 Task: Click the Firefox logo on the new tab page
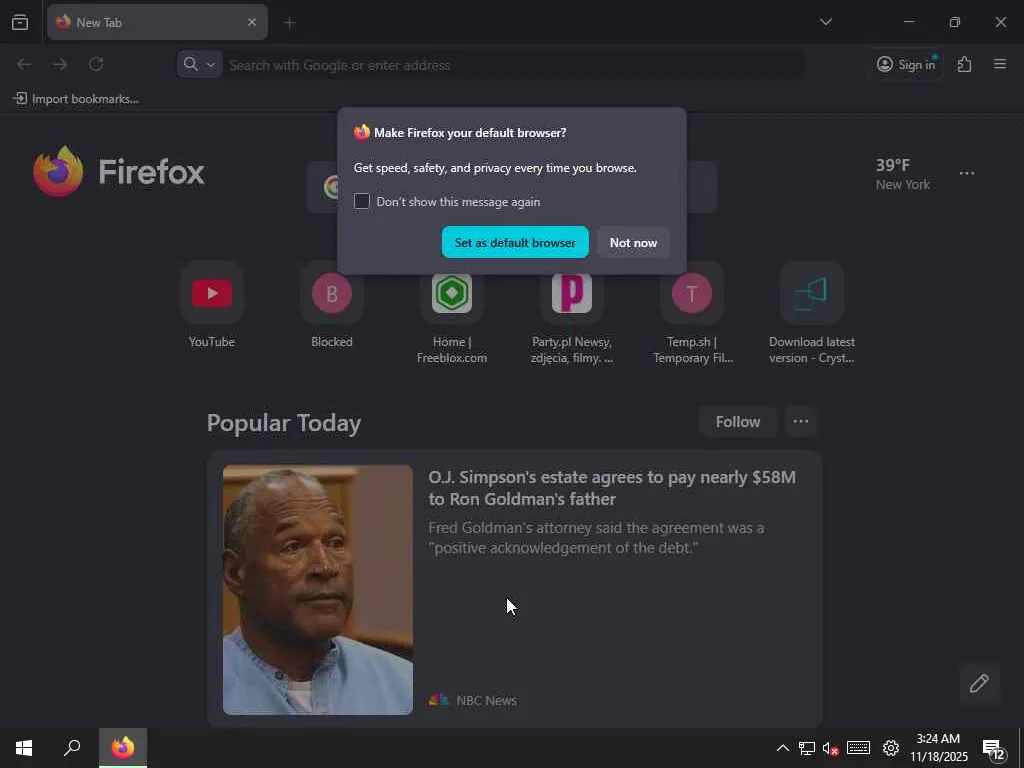pos(120,172)
